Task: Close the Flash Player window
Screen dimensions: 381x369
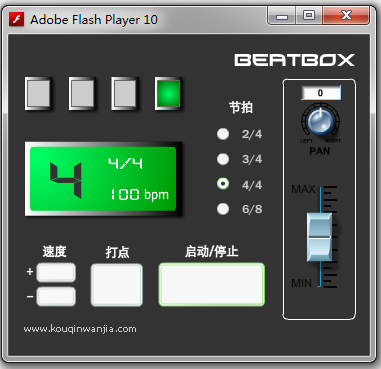Action: 346,16
